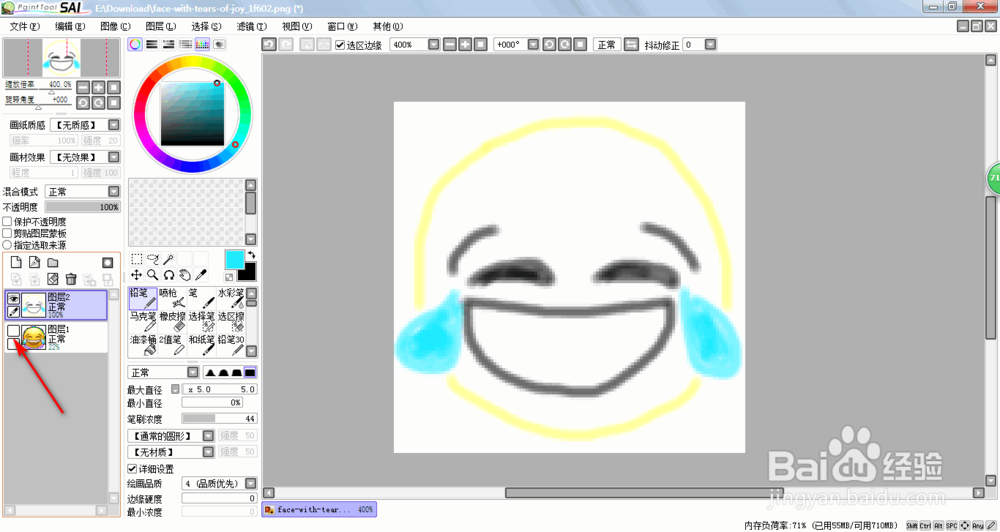
Task: Enable 剪贴图层蒙板 checkbox
Action: pos(8,233)
